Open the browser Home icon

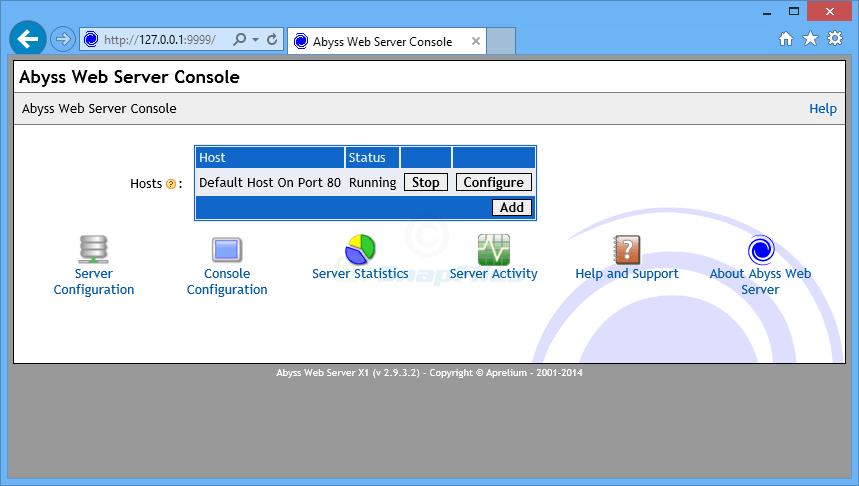point(786,38)
